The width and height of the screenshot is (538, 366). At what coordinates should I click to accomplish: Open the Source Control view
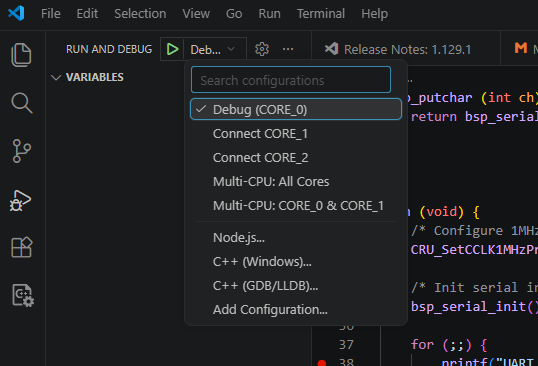22,151
